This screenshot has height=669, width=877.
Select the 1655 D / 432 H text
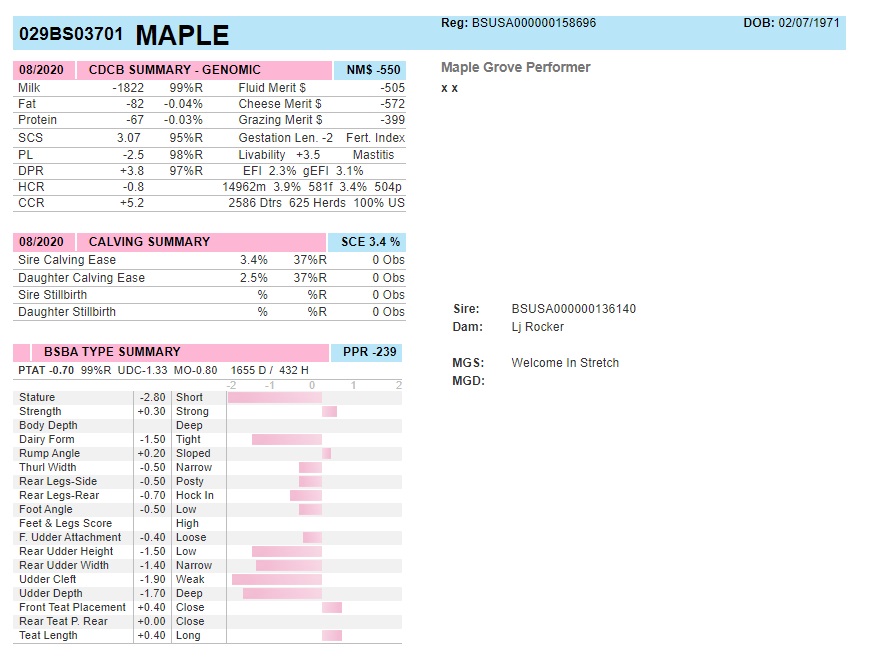pos(270,370)
